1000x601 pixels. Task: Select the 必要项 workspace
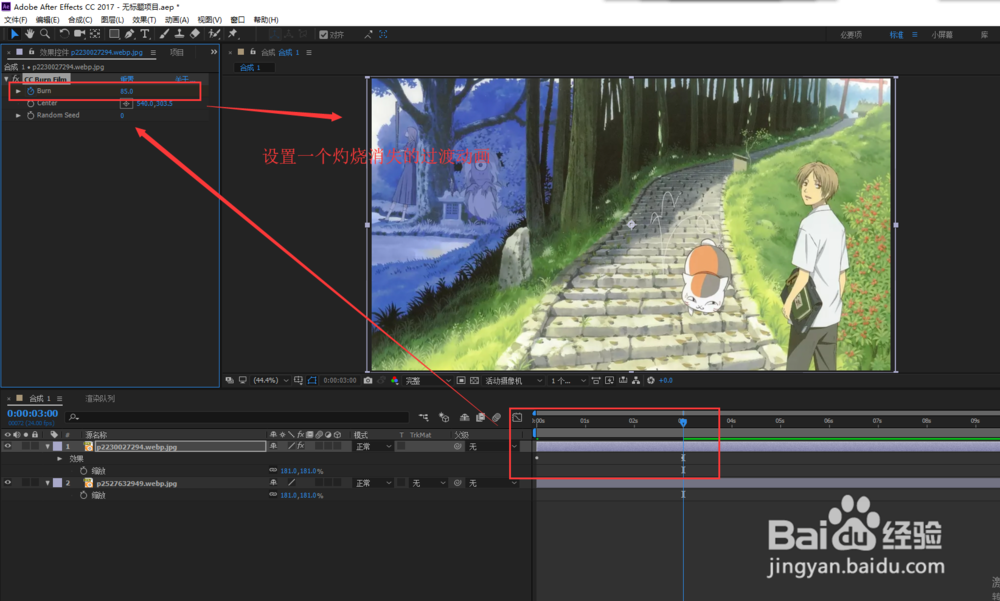point(851,34)
